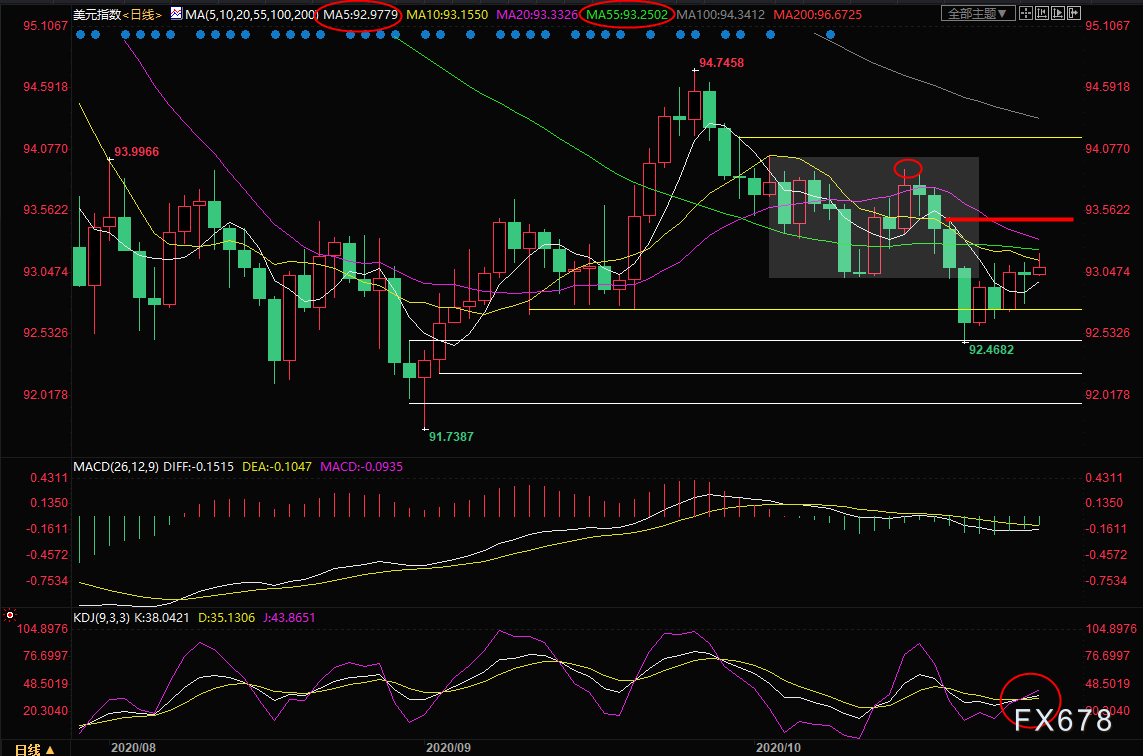
Task: Click the 93.9966 peak price label
Action: coord(136,152)
